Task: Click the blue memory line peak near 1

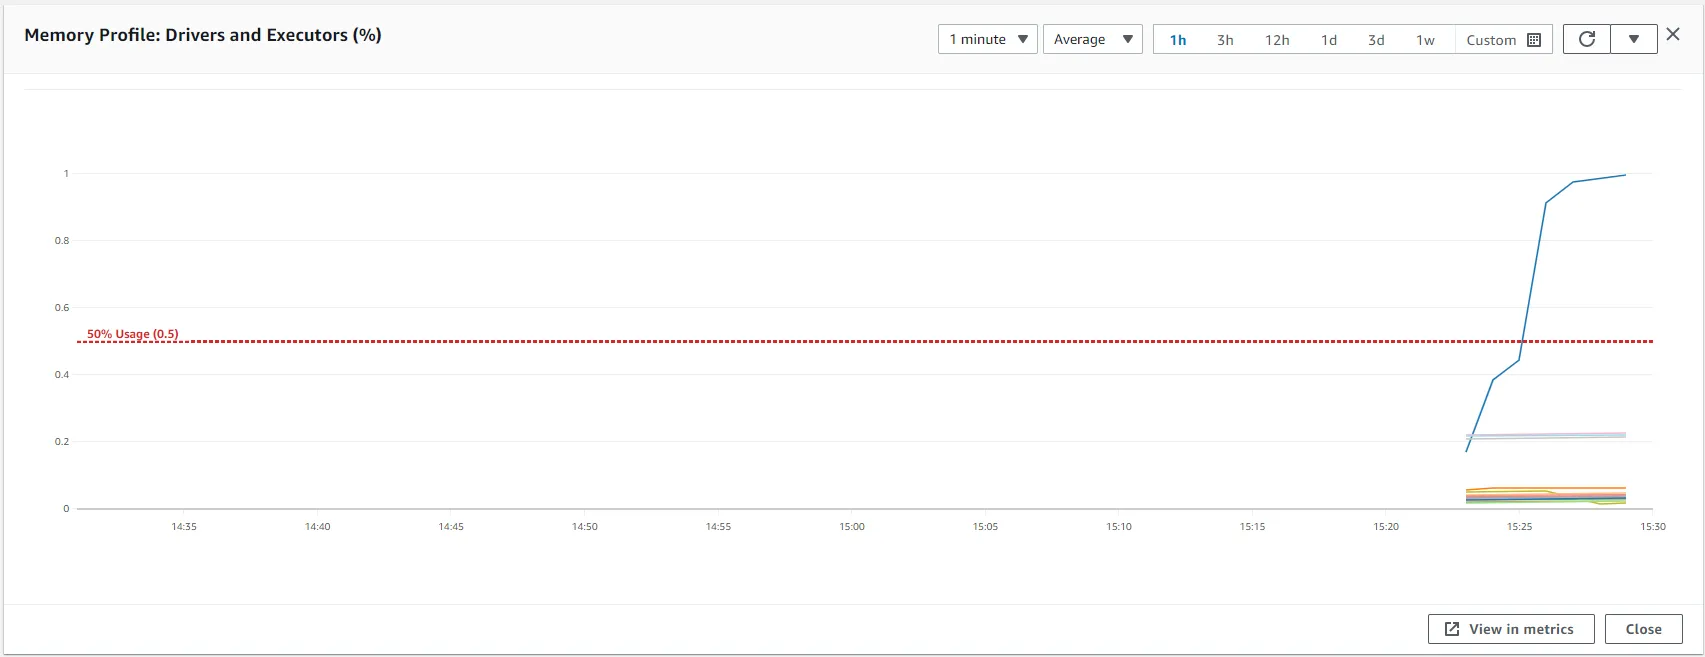Action: coord(1624,176)
